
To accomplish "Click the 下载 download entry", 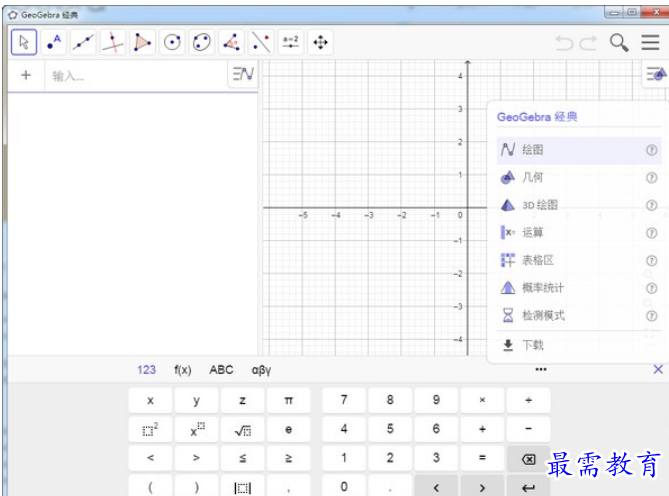I will click(x=579, y=345).
